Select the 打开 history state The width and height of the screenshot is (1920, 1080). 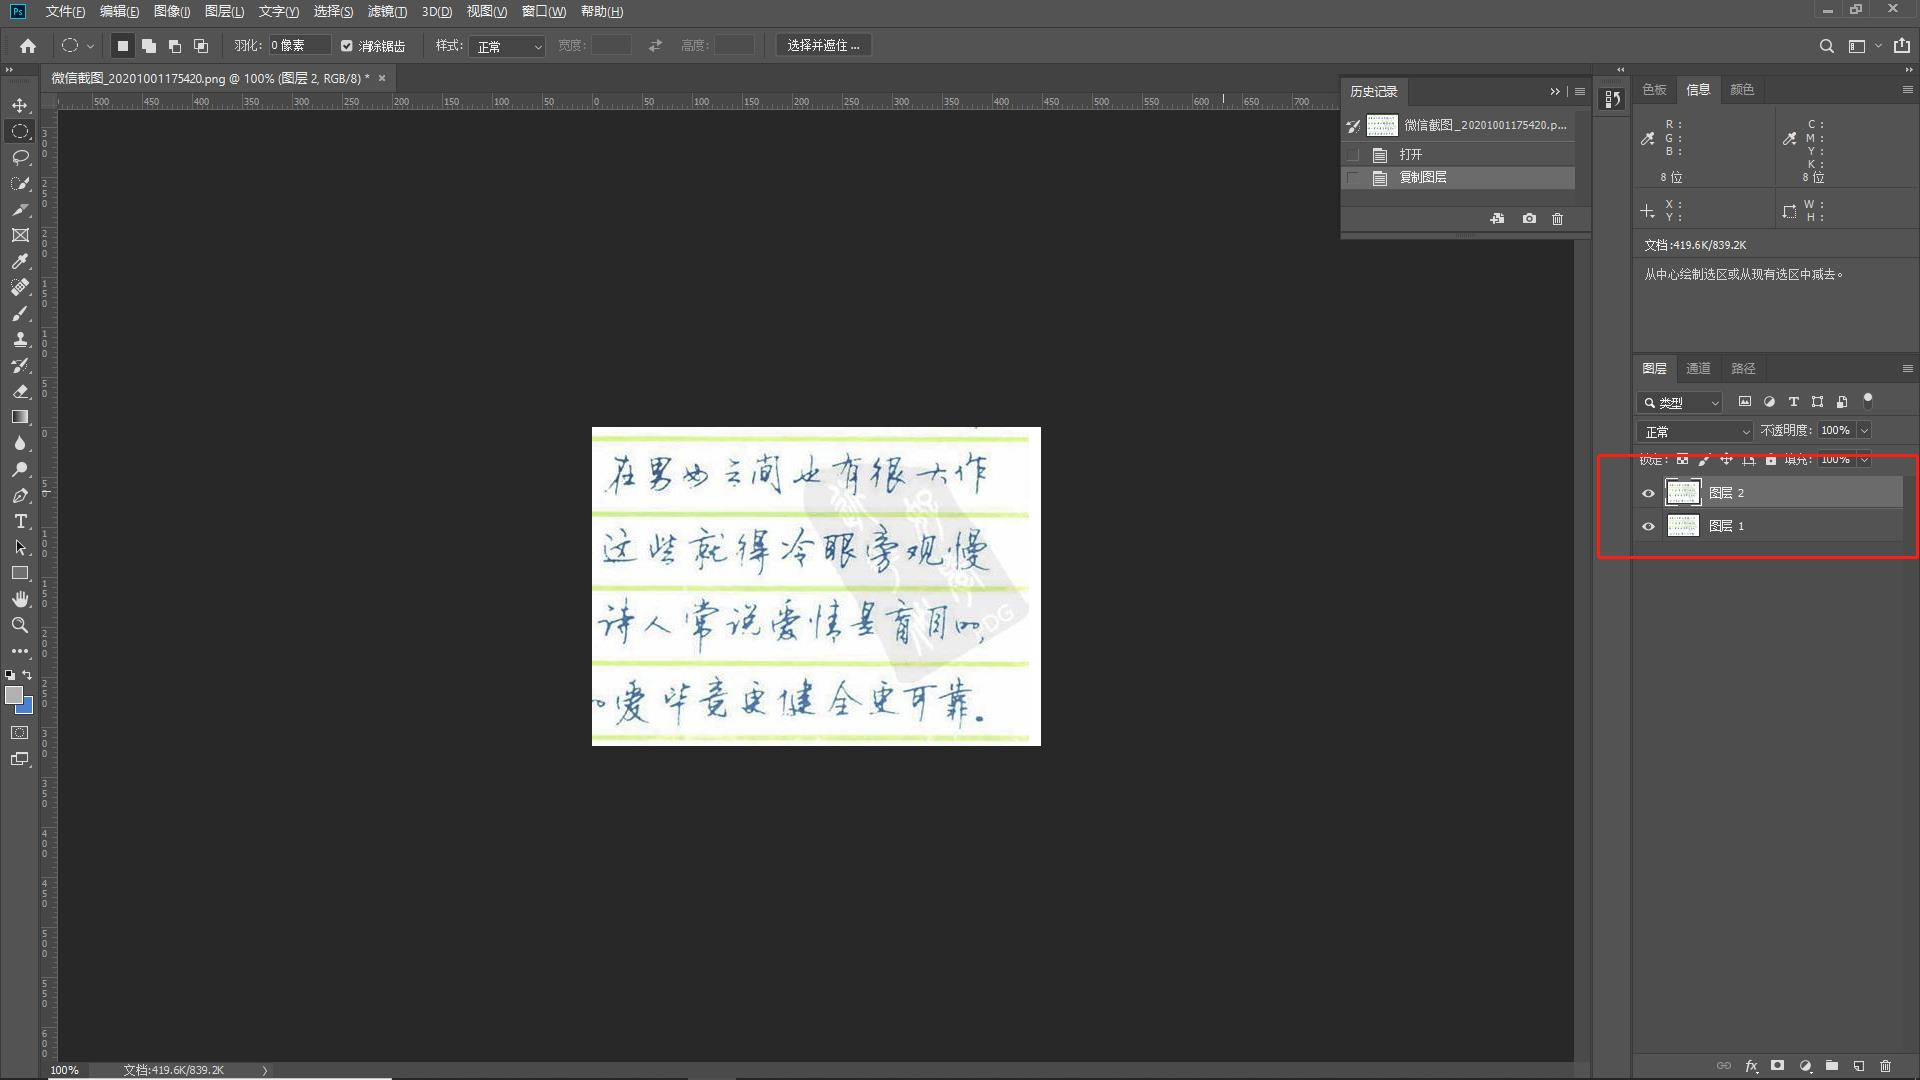click(x=1410, y=154)
